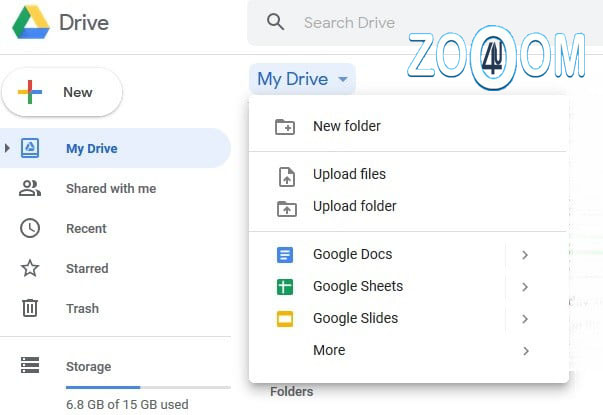Screen dimensions: 603x415
Task: Click the New folder icon
Action: (285, 127)
